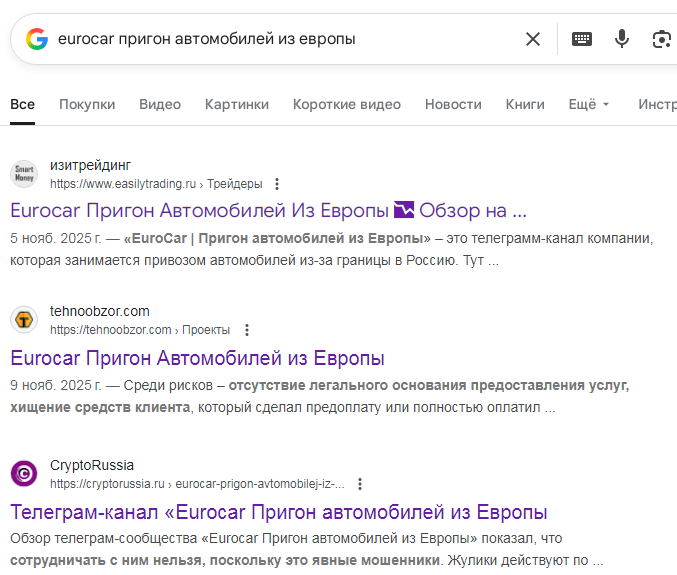Viewport: 677px width, 575px height.
Task: Click the tehnoobzor.com favicon
Action: click(x=24, y=320)
